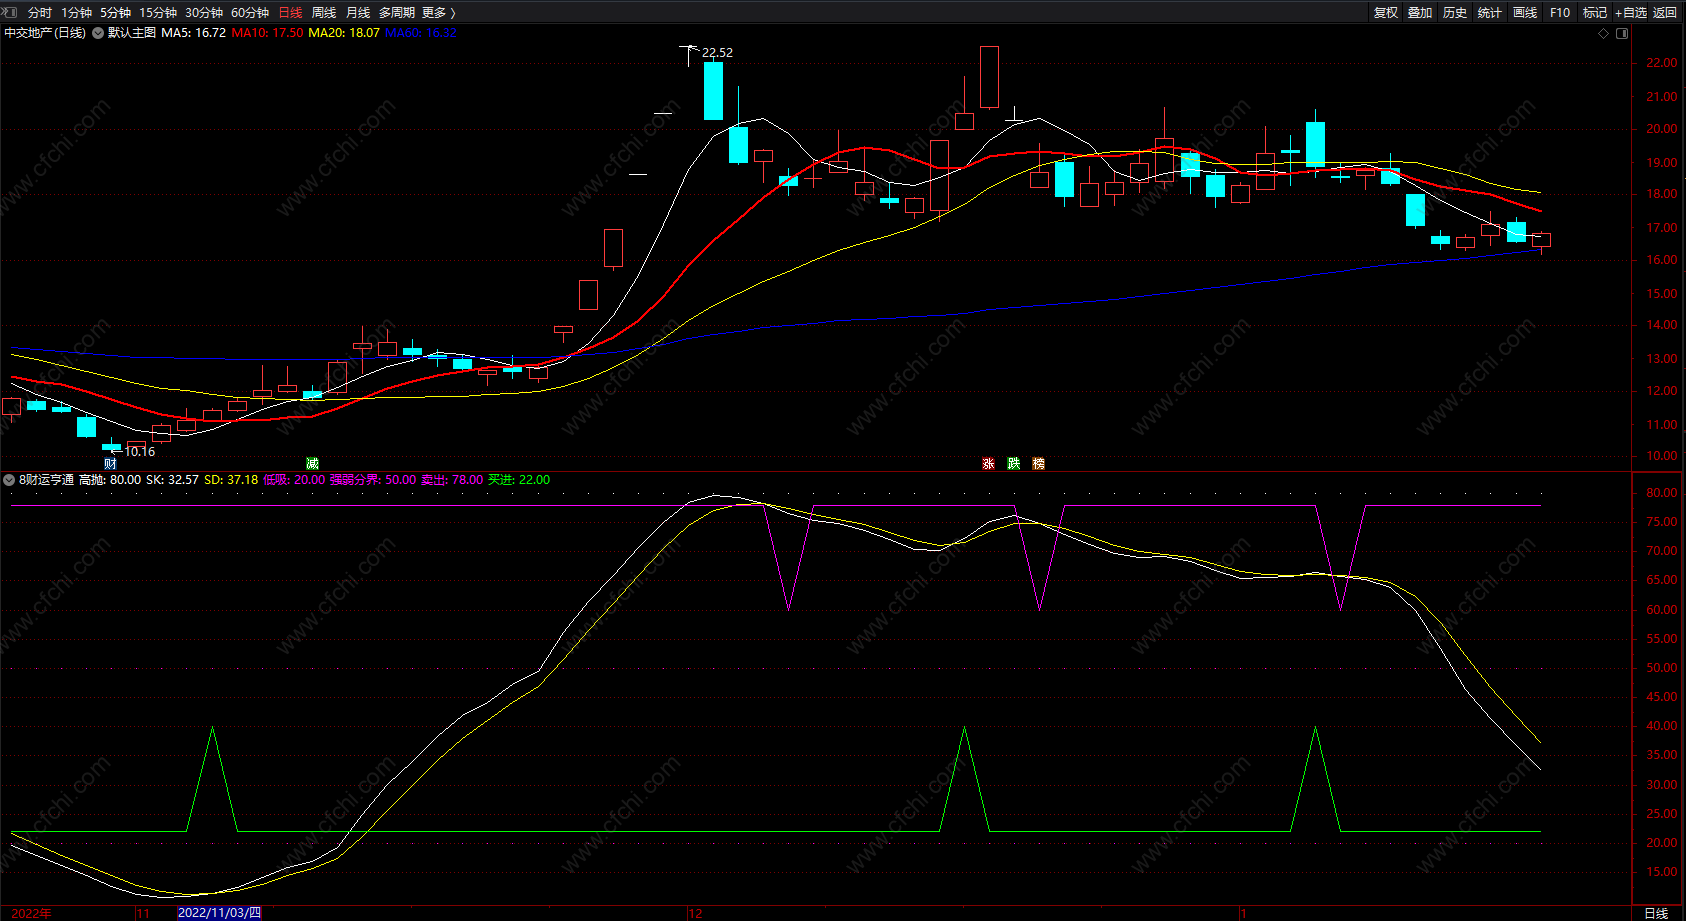The image size is (1686, 921).
Task: Toggle the side panel icon beside the diamond
Action: point(1622,33)
